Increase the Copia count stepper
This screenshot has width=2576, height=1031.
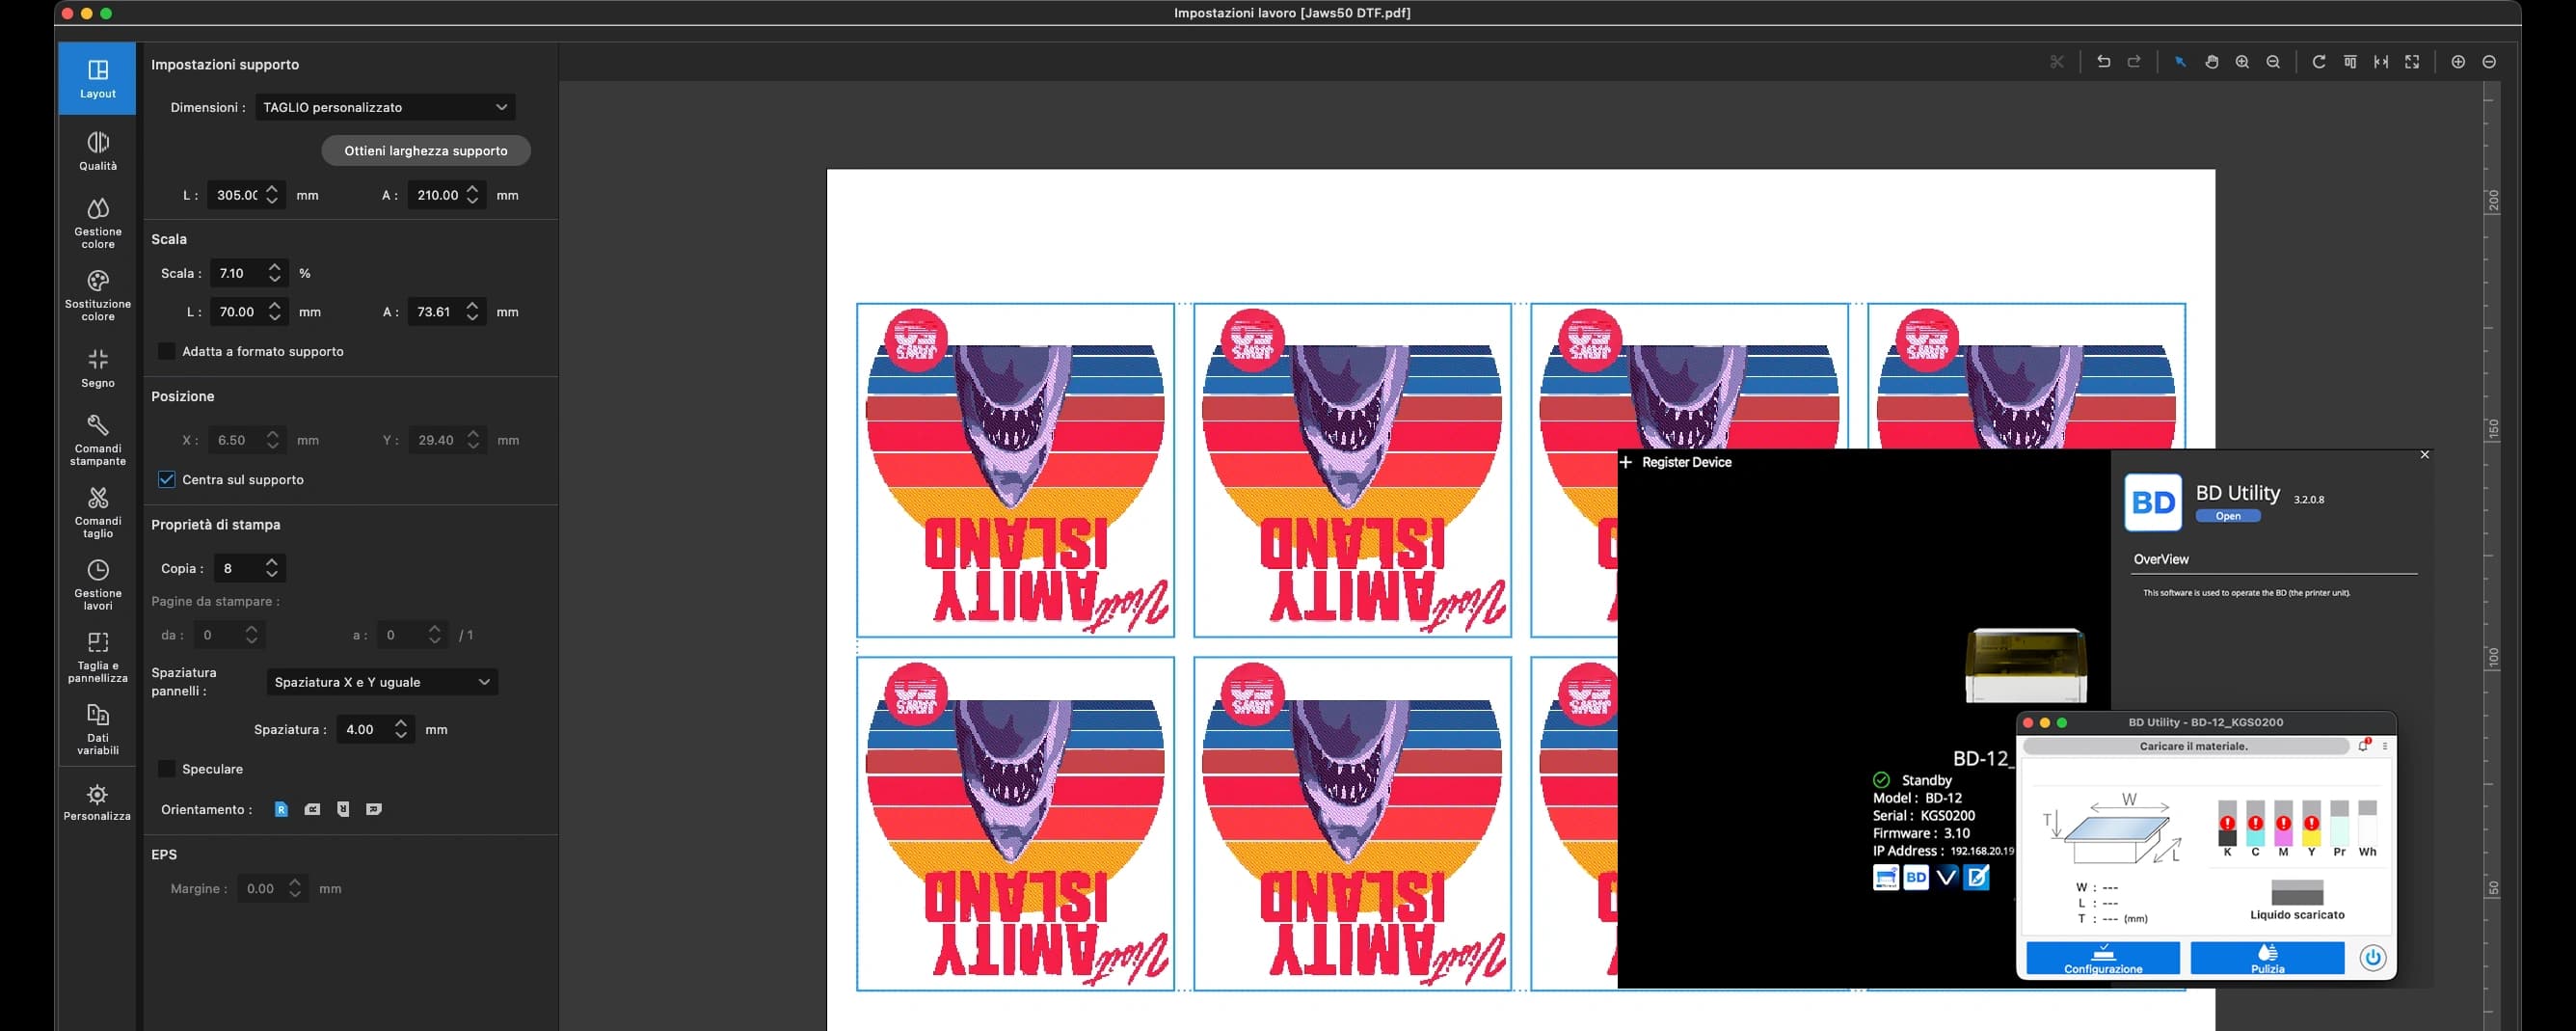272,562
